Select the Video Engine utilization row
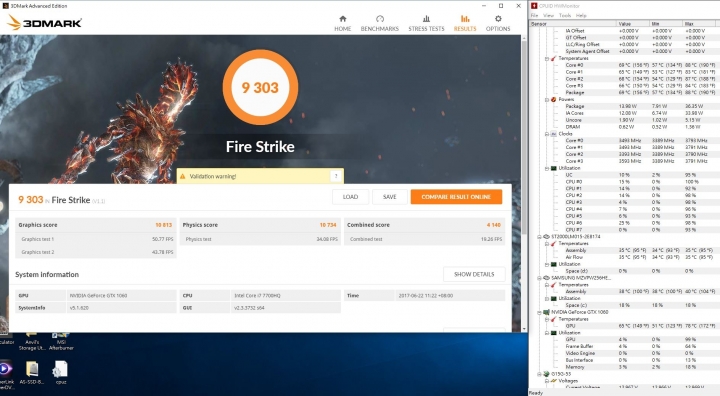The image size is (720, 396). point(640,353)
